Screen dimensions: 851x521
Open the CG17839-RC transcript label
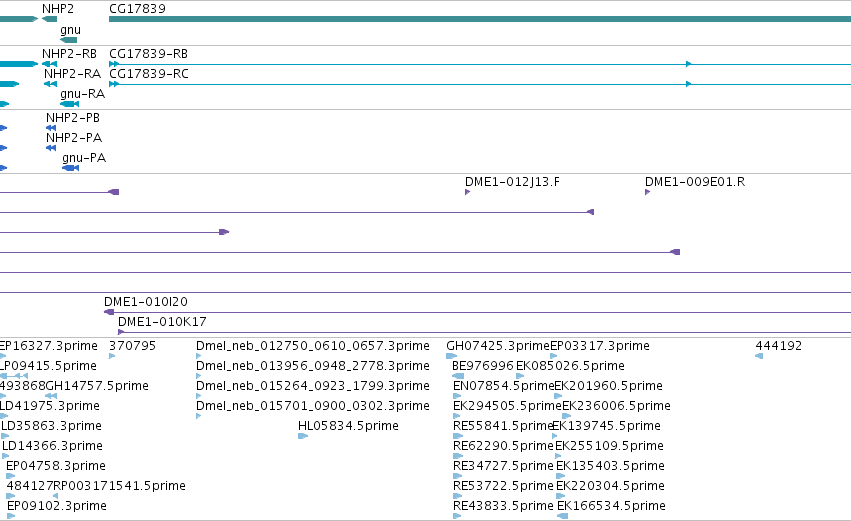tap(149, 74)
